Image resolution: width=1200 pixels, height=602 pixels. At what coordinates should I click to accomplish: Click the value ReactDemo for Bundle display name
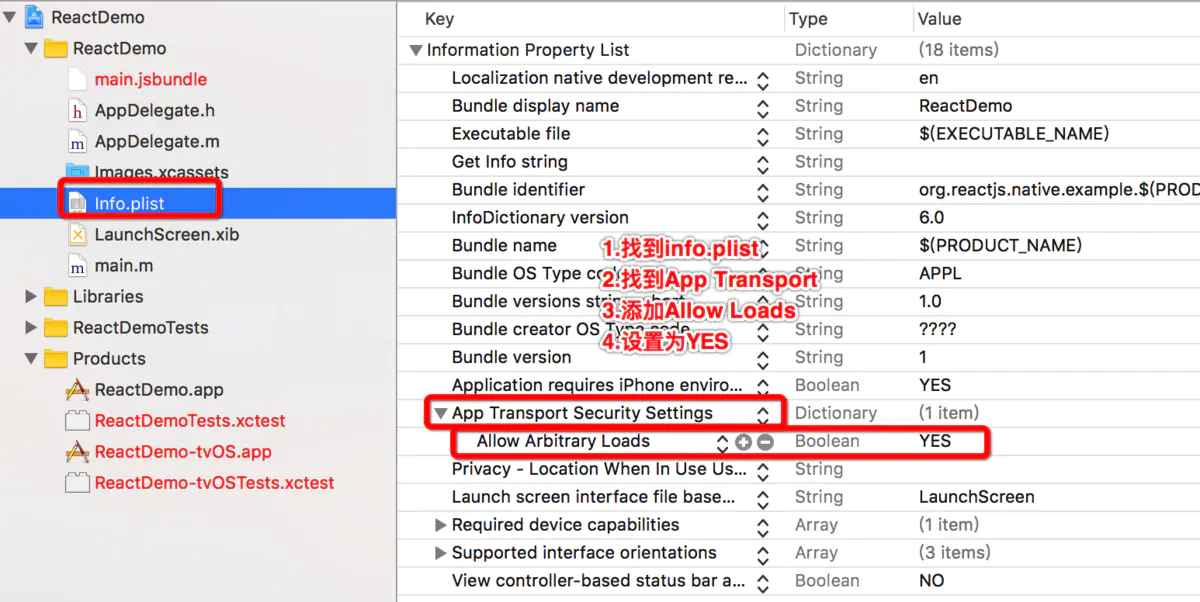coord(965,106)
